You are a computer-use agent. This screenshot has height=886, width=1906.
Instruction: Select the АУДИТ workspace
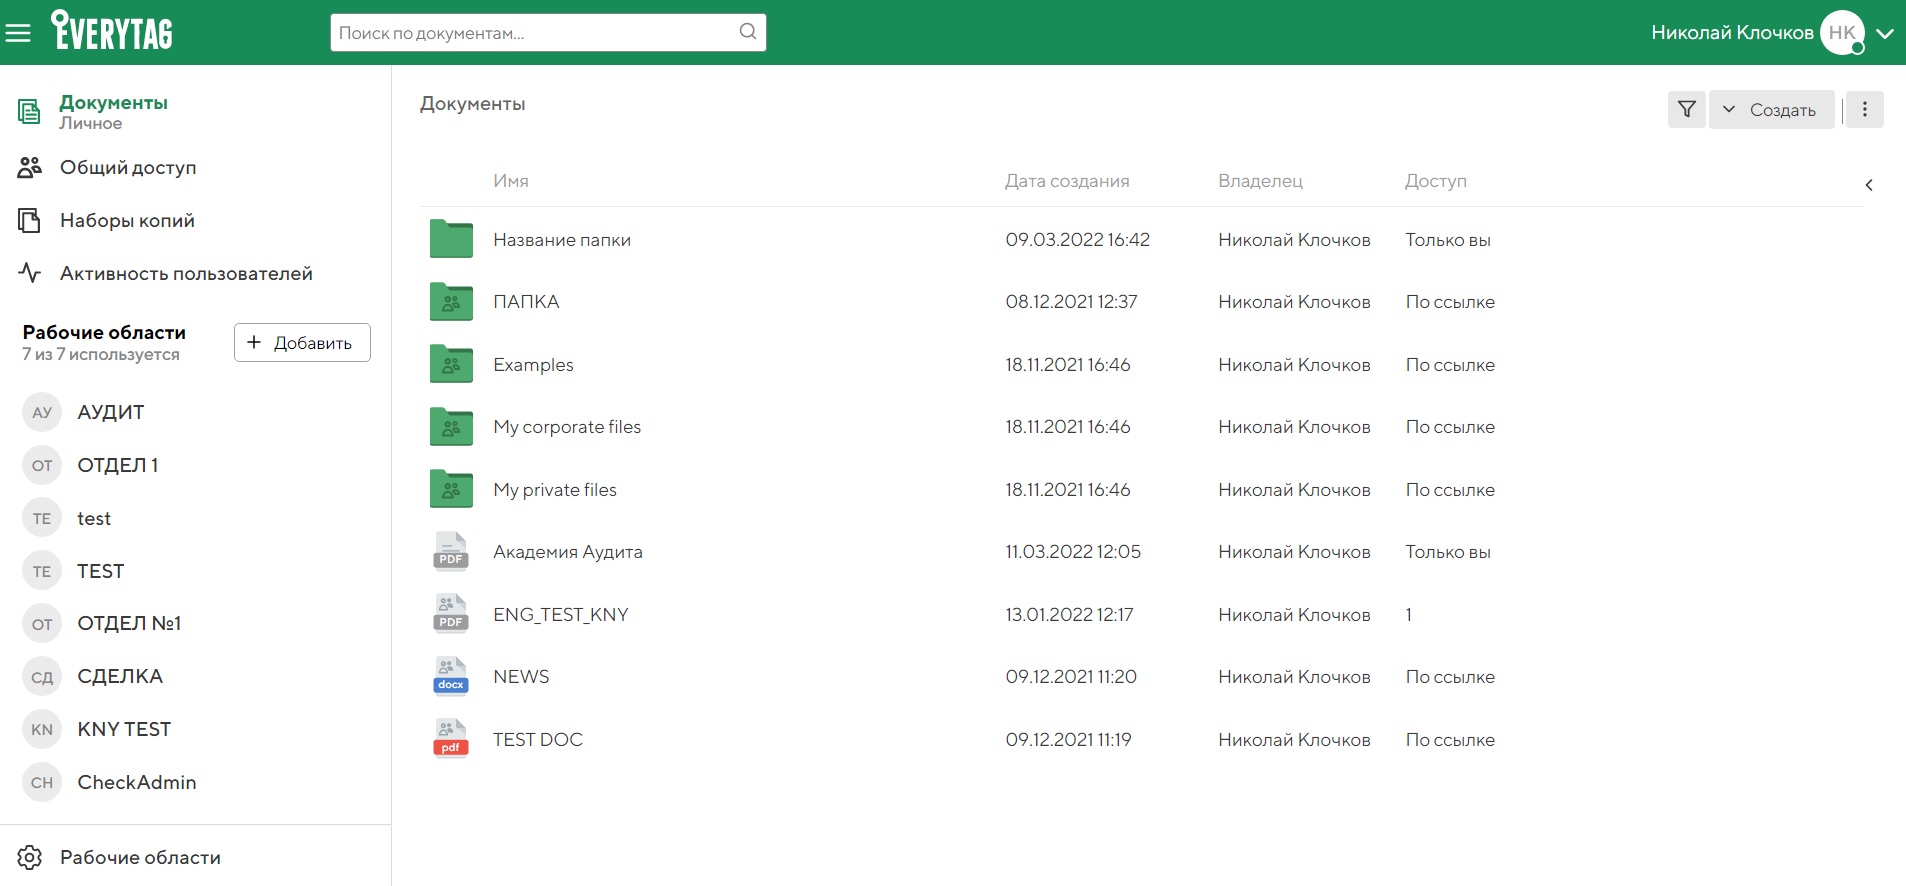point(110,412)
